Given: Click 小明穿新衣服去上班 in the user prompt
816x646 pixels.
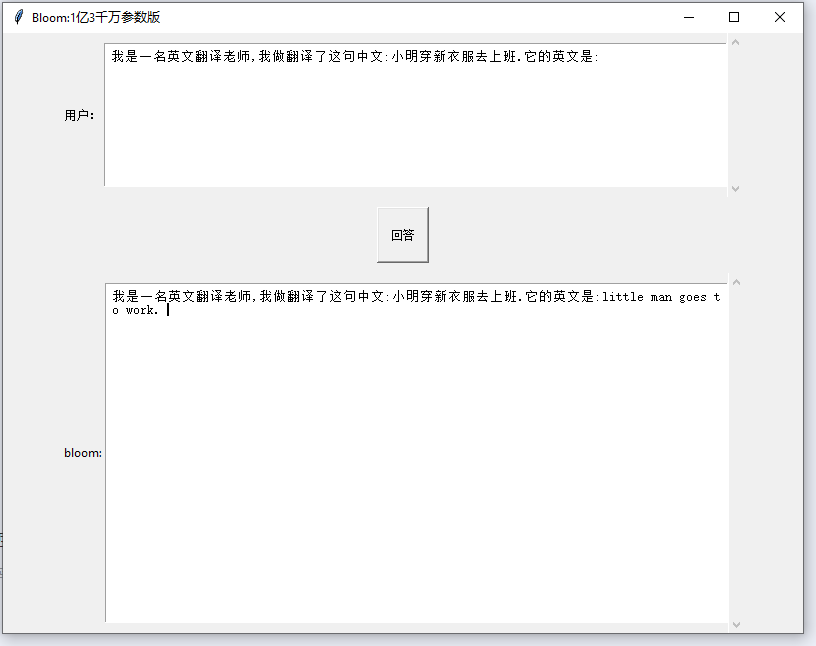Looking at the screenshot, I should [x=454, y=56].
